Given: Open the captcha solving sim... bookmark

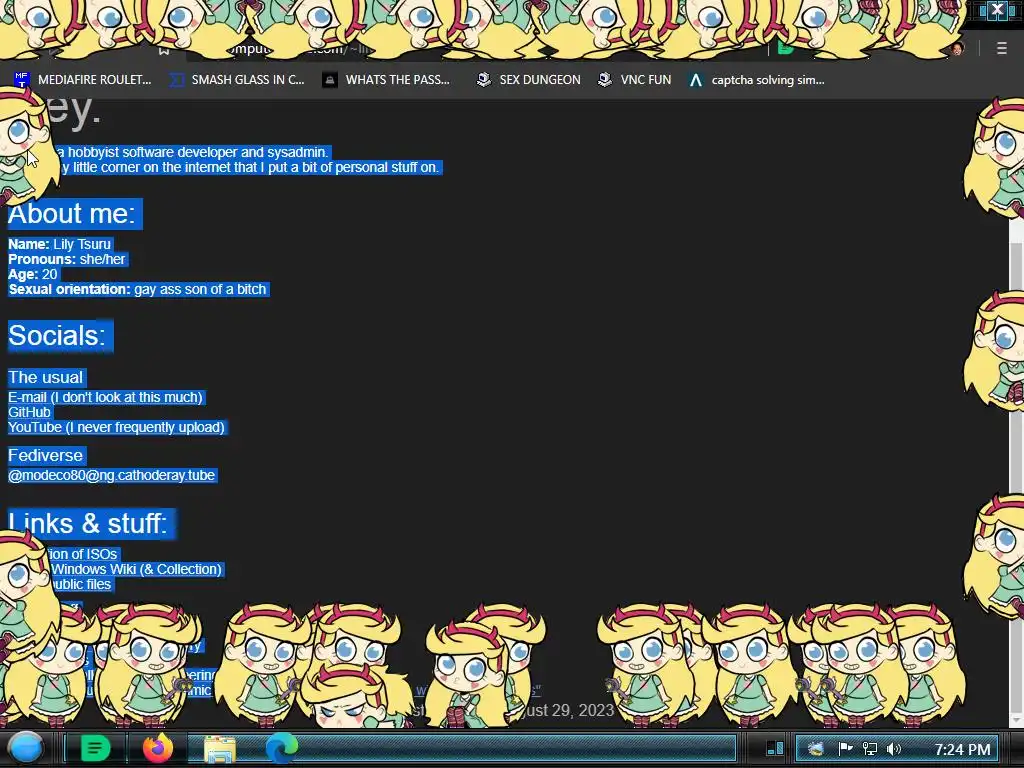Looking at the screenshot, I should (x=757, y=80).
